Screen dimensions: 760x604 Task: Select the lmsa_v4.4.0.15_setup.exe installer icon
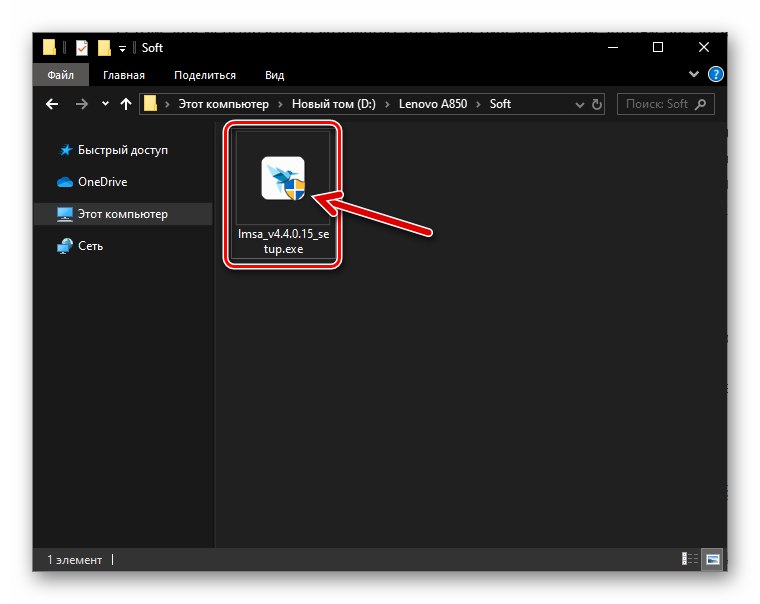click(x=284, y=178)
